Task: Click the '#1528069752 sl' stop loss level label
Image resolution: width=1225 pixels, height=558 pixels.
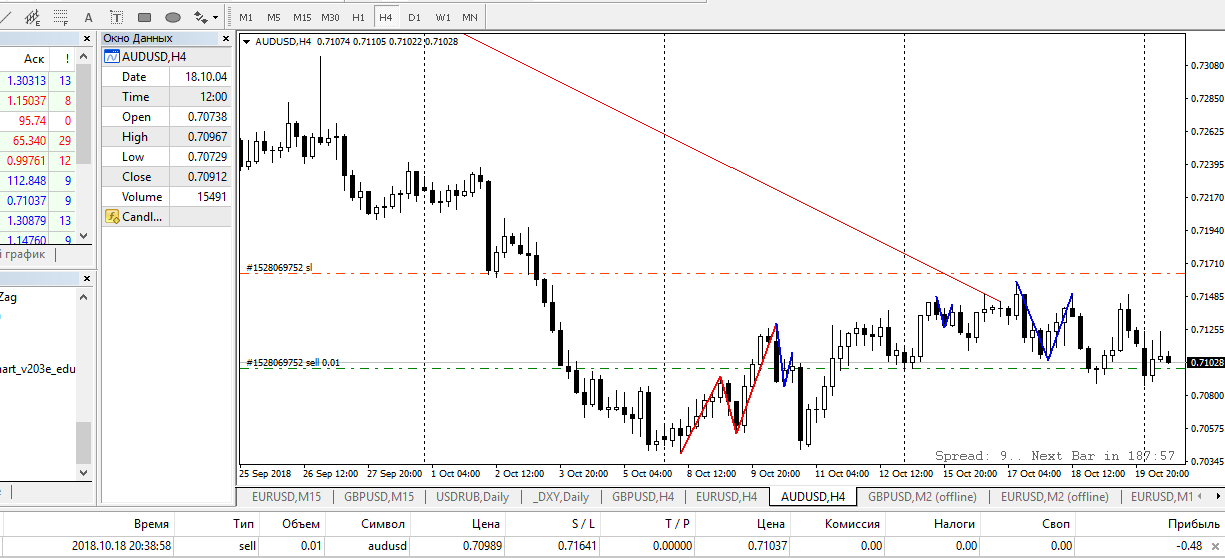Action: click(x=279, y=268)
